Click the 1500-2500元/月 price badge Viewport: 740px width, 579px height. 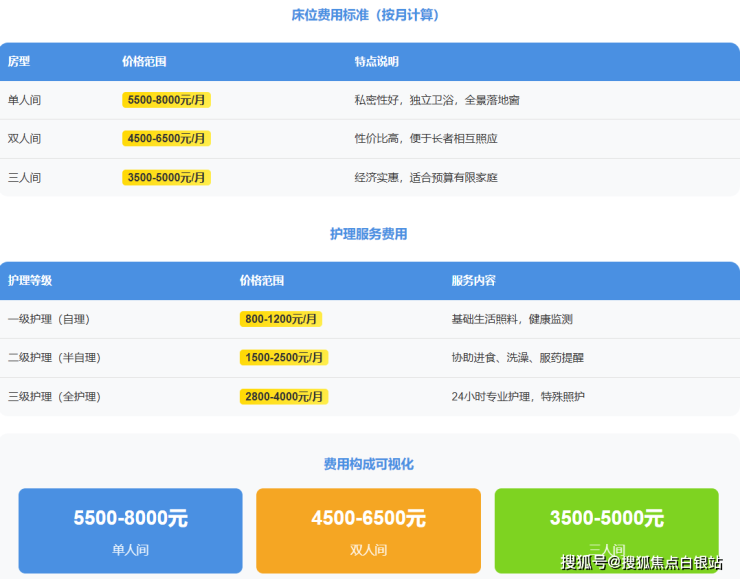(x=284, y=358)
